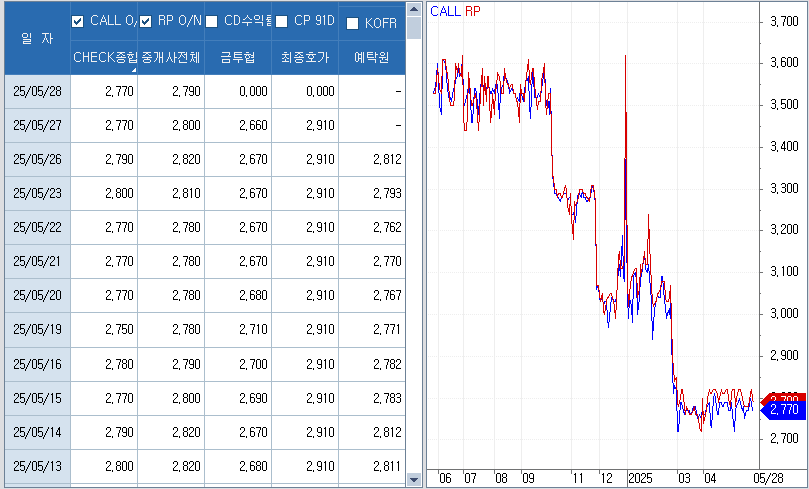Enable the CD수익률 checkbox
809x489 pixels.
tap(212, 21)
